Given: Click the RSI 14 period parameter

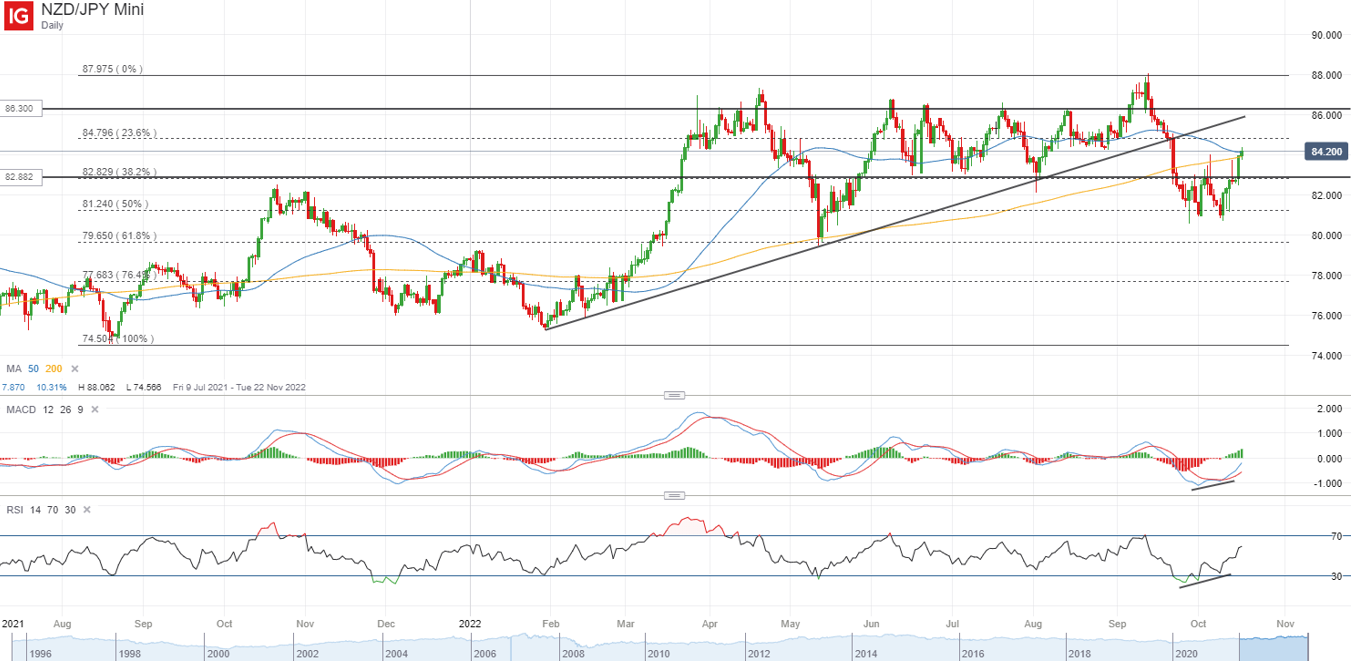Looking at the screenshot, I should point(34,510).
